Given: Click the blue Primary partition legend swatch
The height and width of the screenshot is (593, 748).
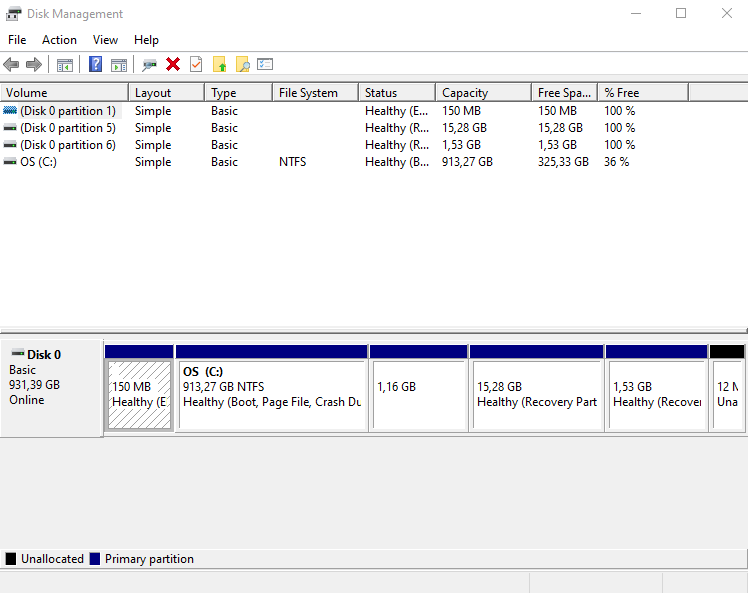Looking at the screenshot, I should (95, 559).
